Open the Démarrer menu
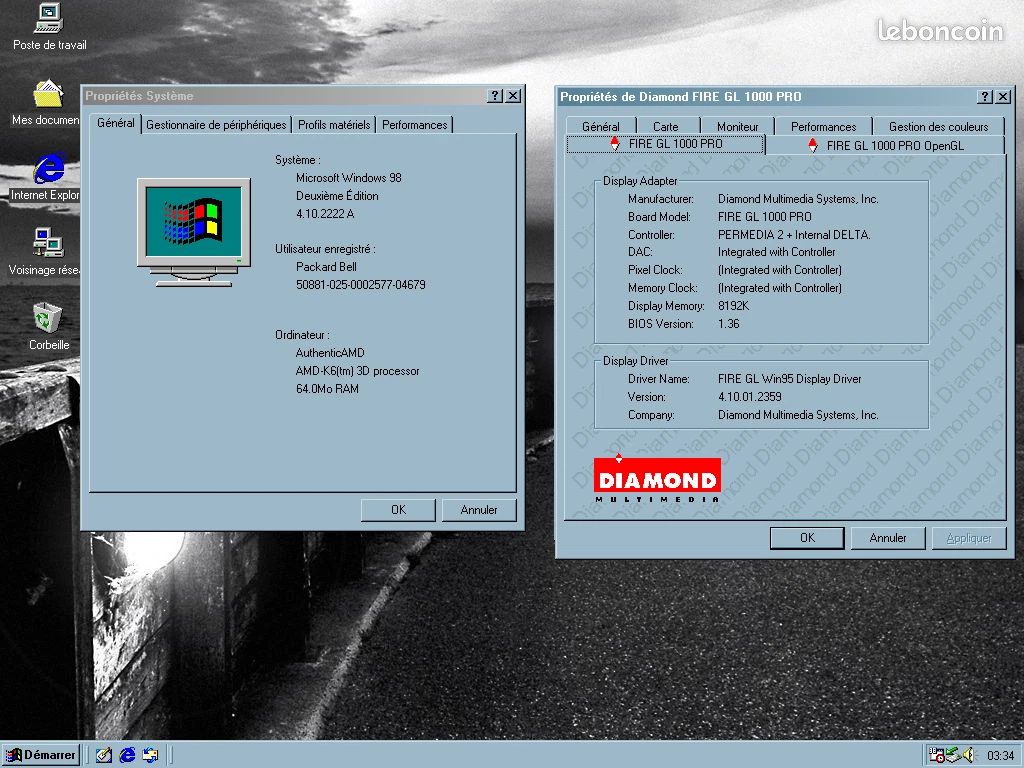1024x768 pixels. [x=40, y=755]
